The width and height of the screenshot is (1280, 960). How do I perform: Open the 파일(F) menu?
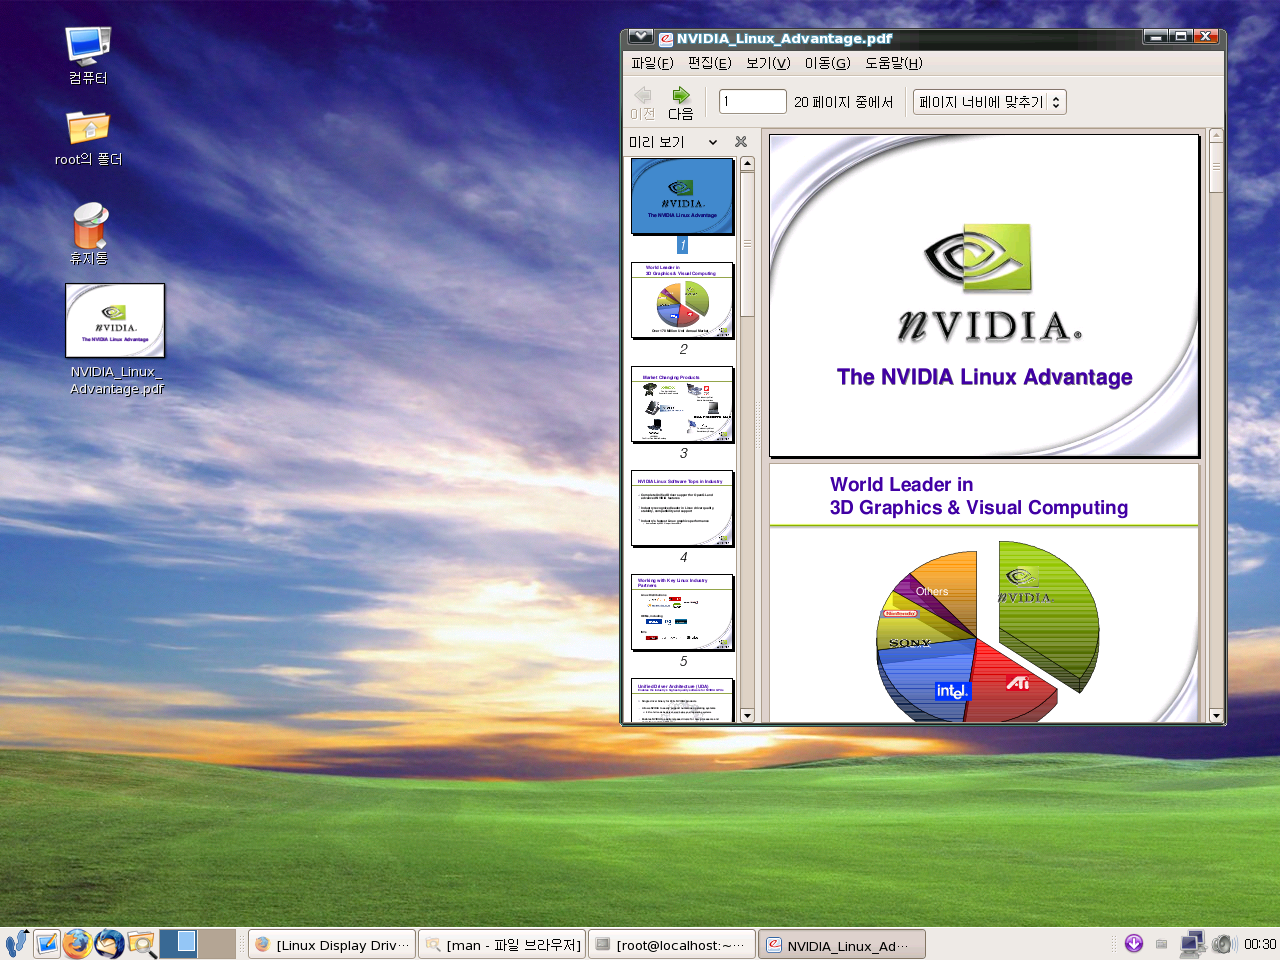(x=652, y=63)
